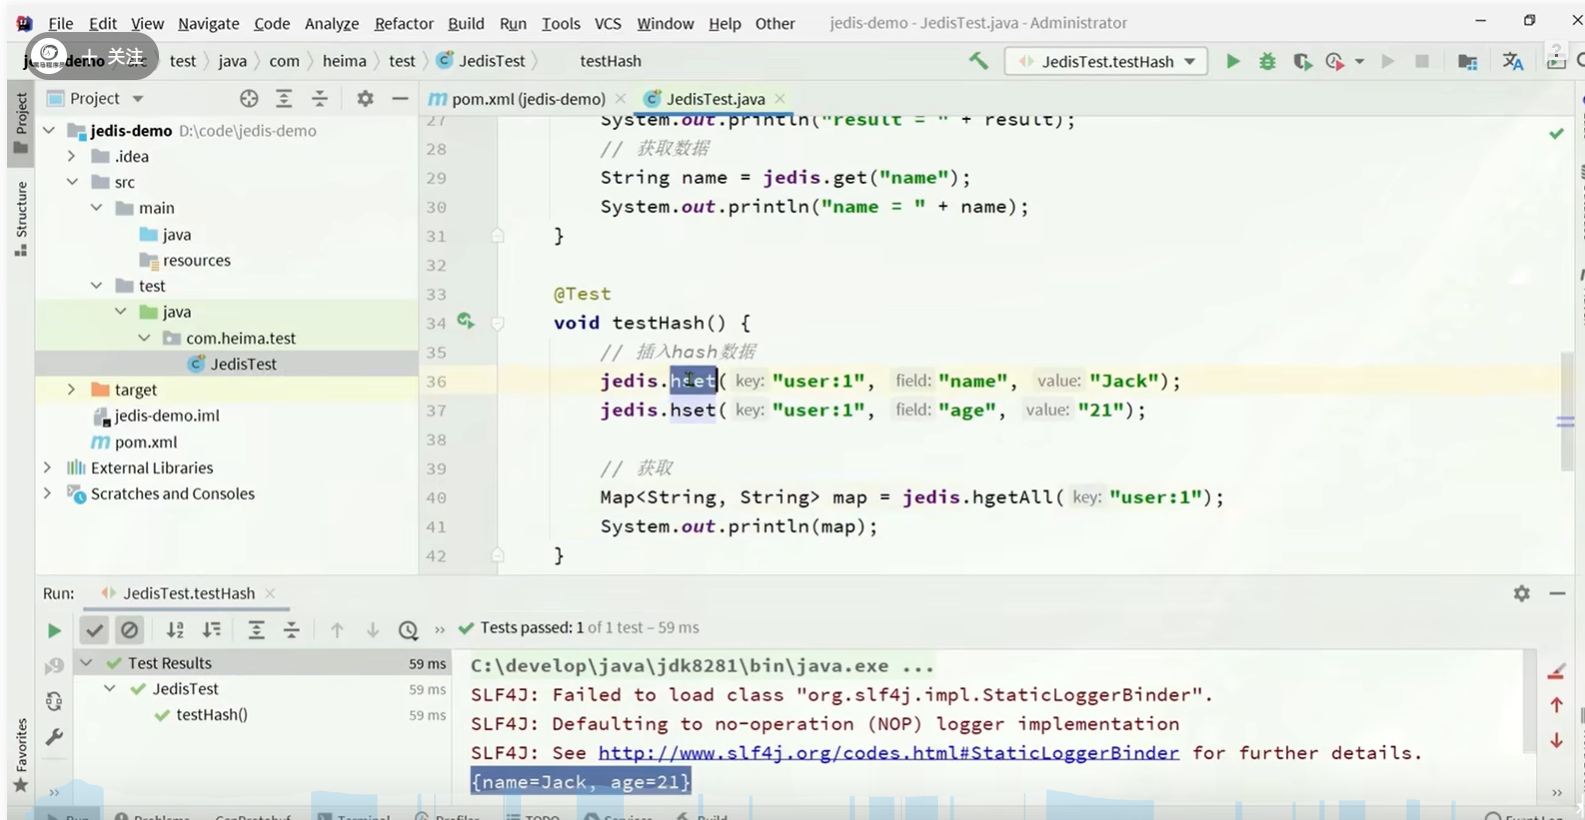Collapse the main folder
1585x820 pixels.
96,208
